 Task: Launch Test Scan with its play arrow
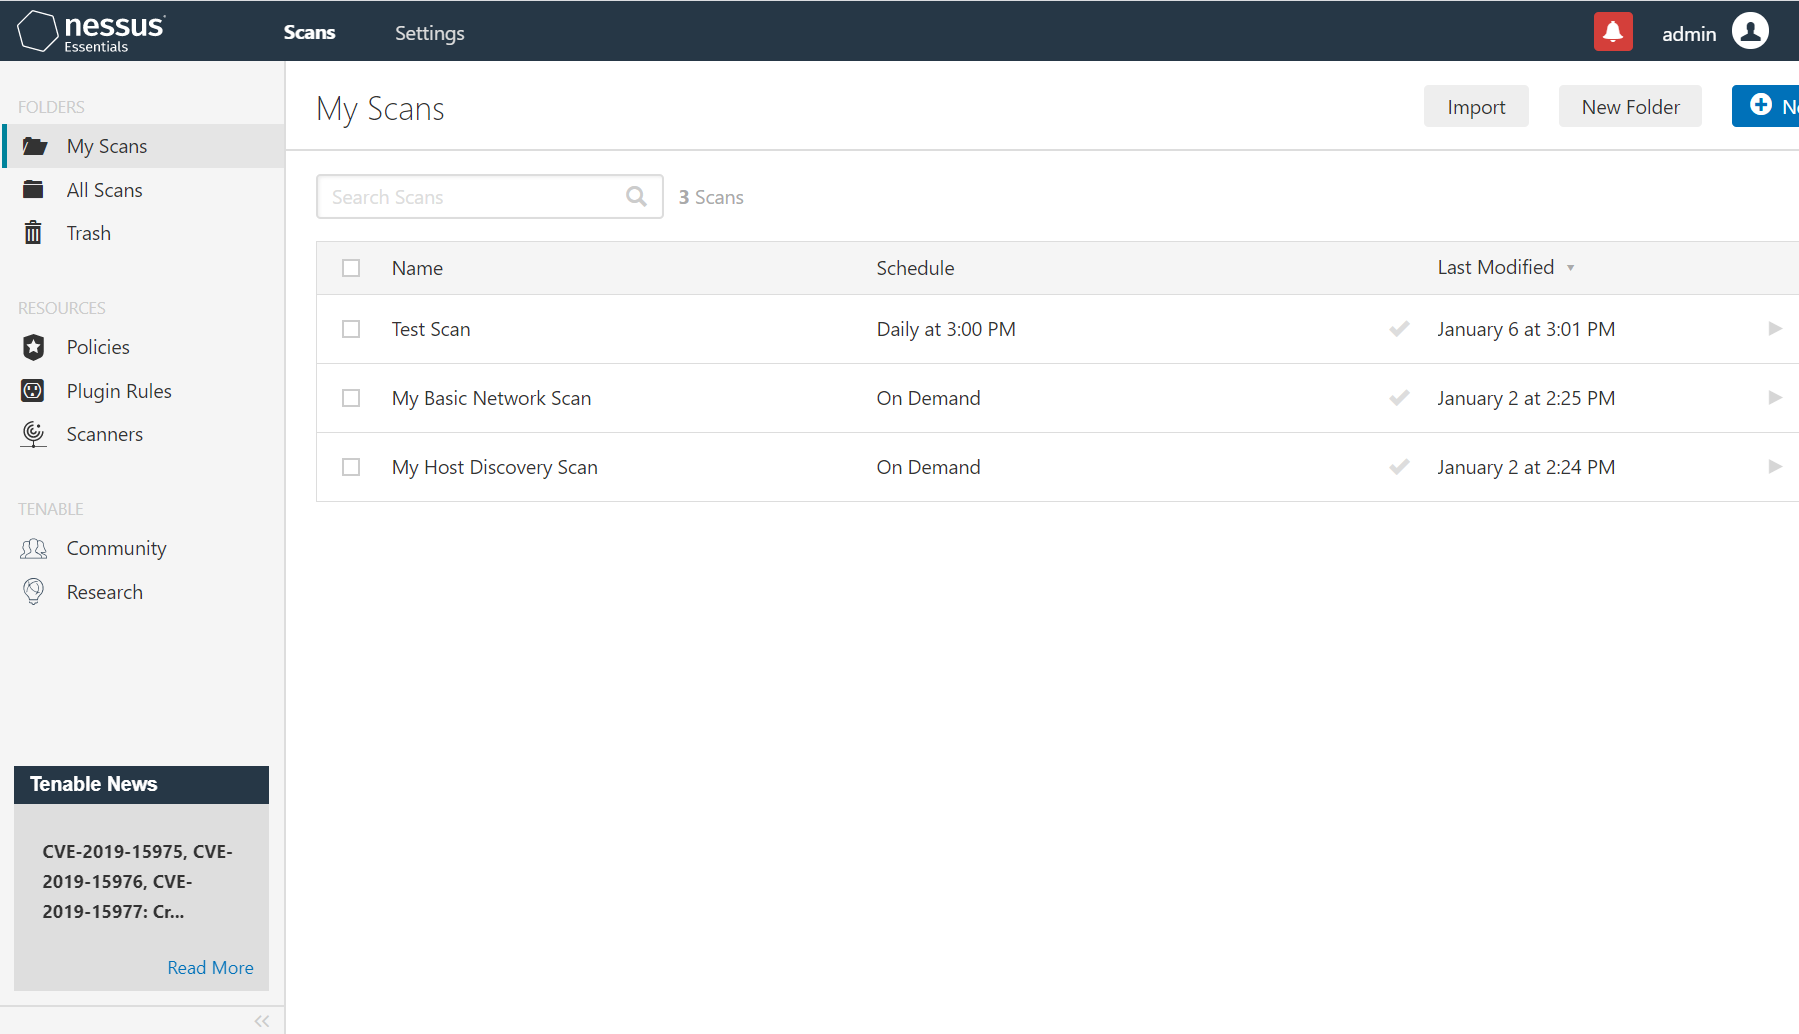[x=1775, y=329]
